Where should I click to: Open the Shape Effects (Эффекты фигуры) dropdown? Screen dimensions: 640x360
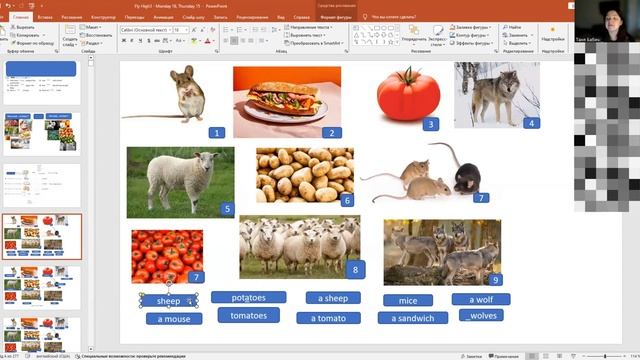tap(471, 43)
